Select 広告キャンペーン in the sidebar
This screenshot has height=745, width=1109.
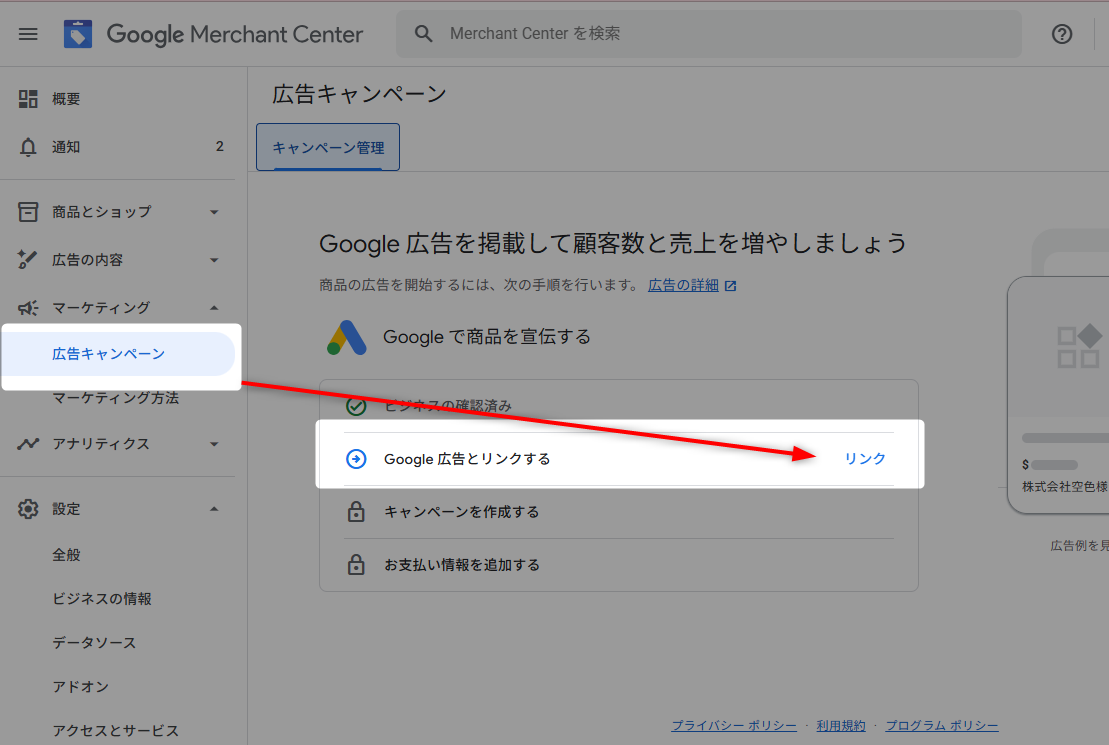point(117,354)
